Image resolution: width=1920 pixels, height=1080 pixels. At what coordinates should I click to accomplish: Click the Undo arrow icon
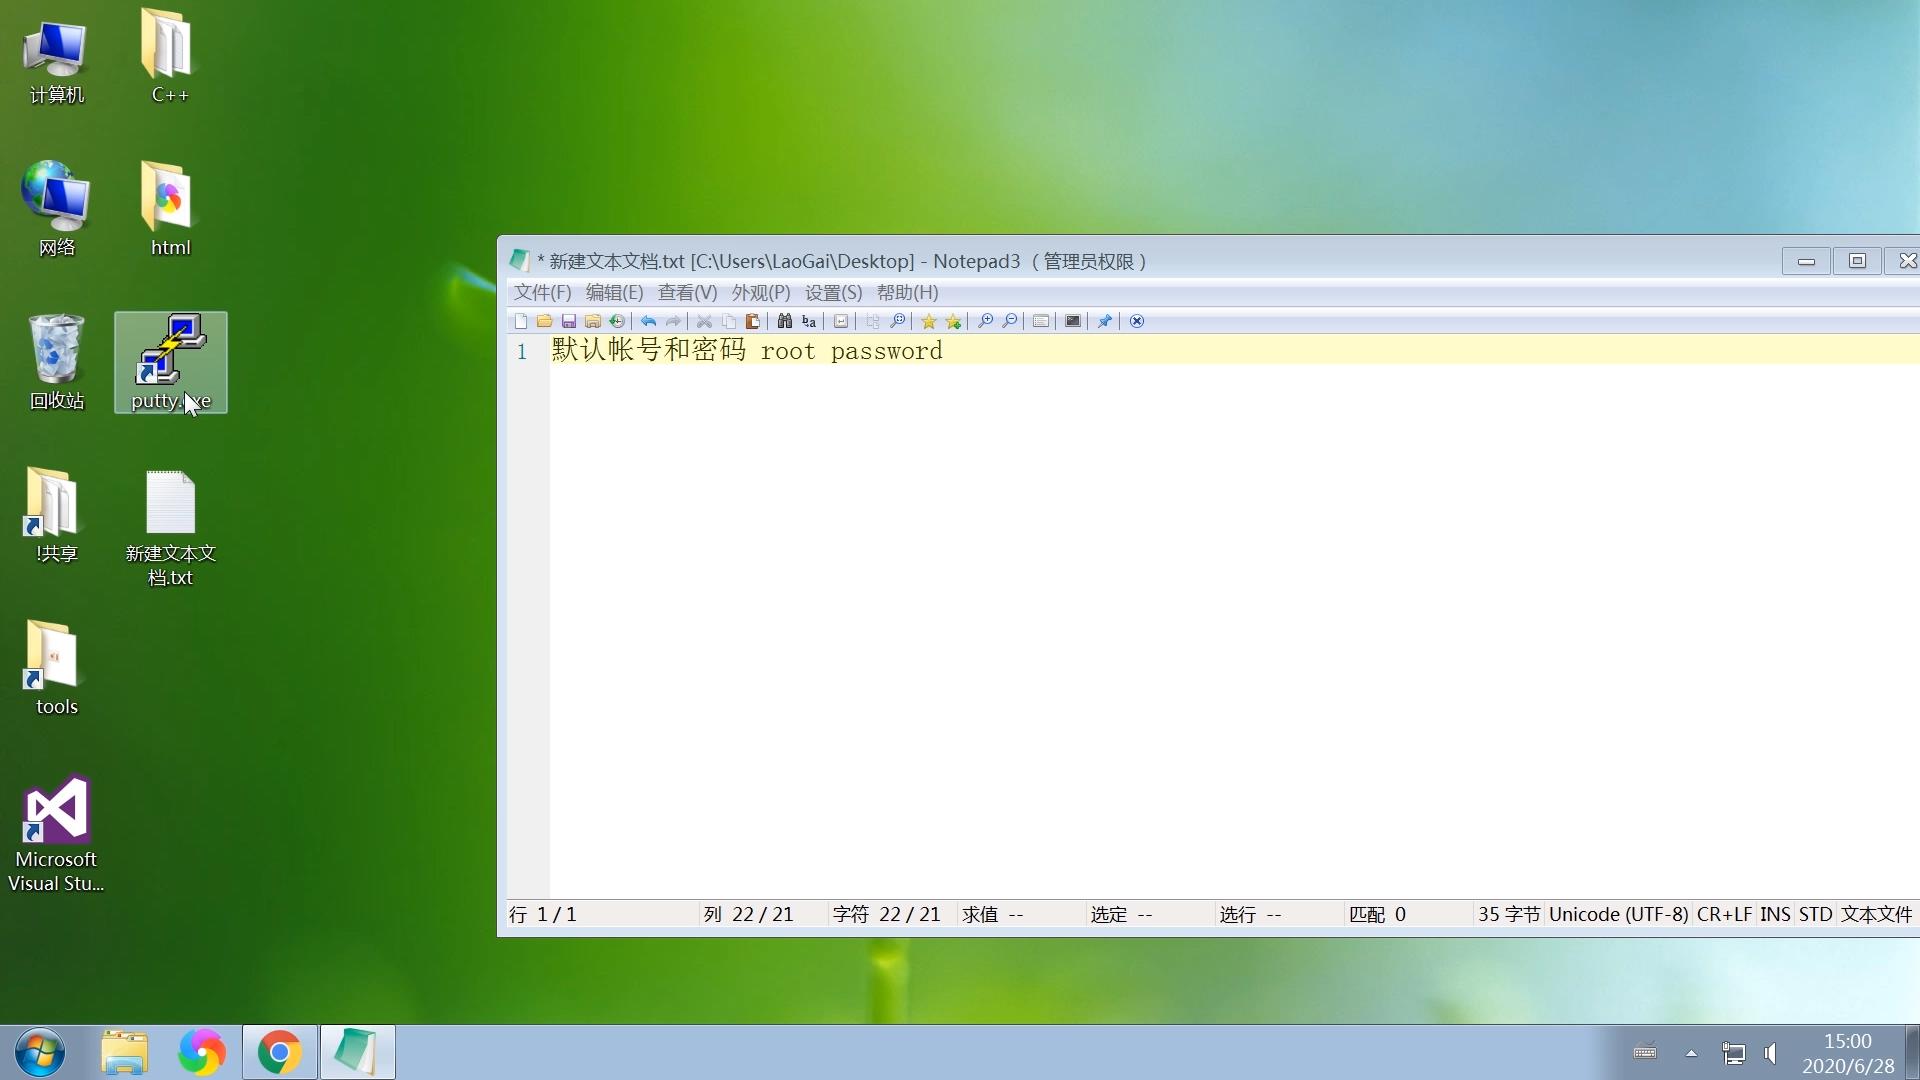point(648,321)
